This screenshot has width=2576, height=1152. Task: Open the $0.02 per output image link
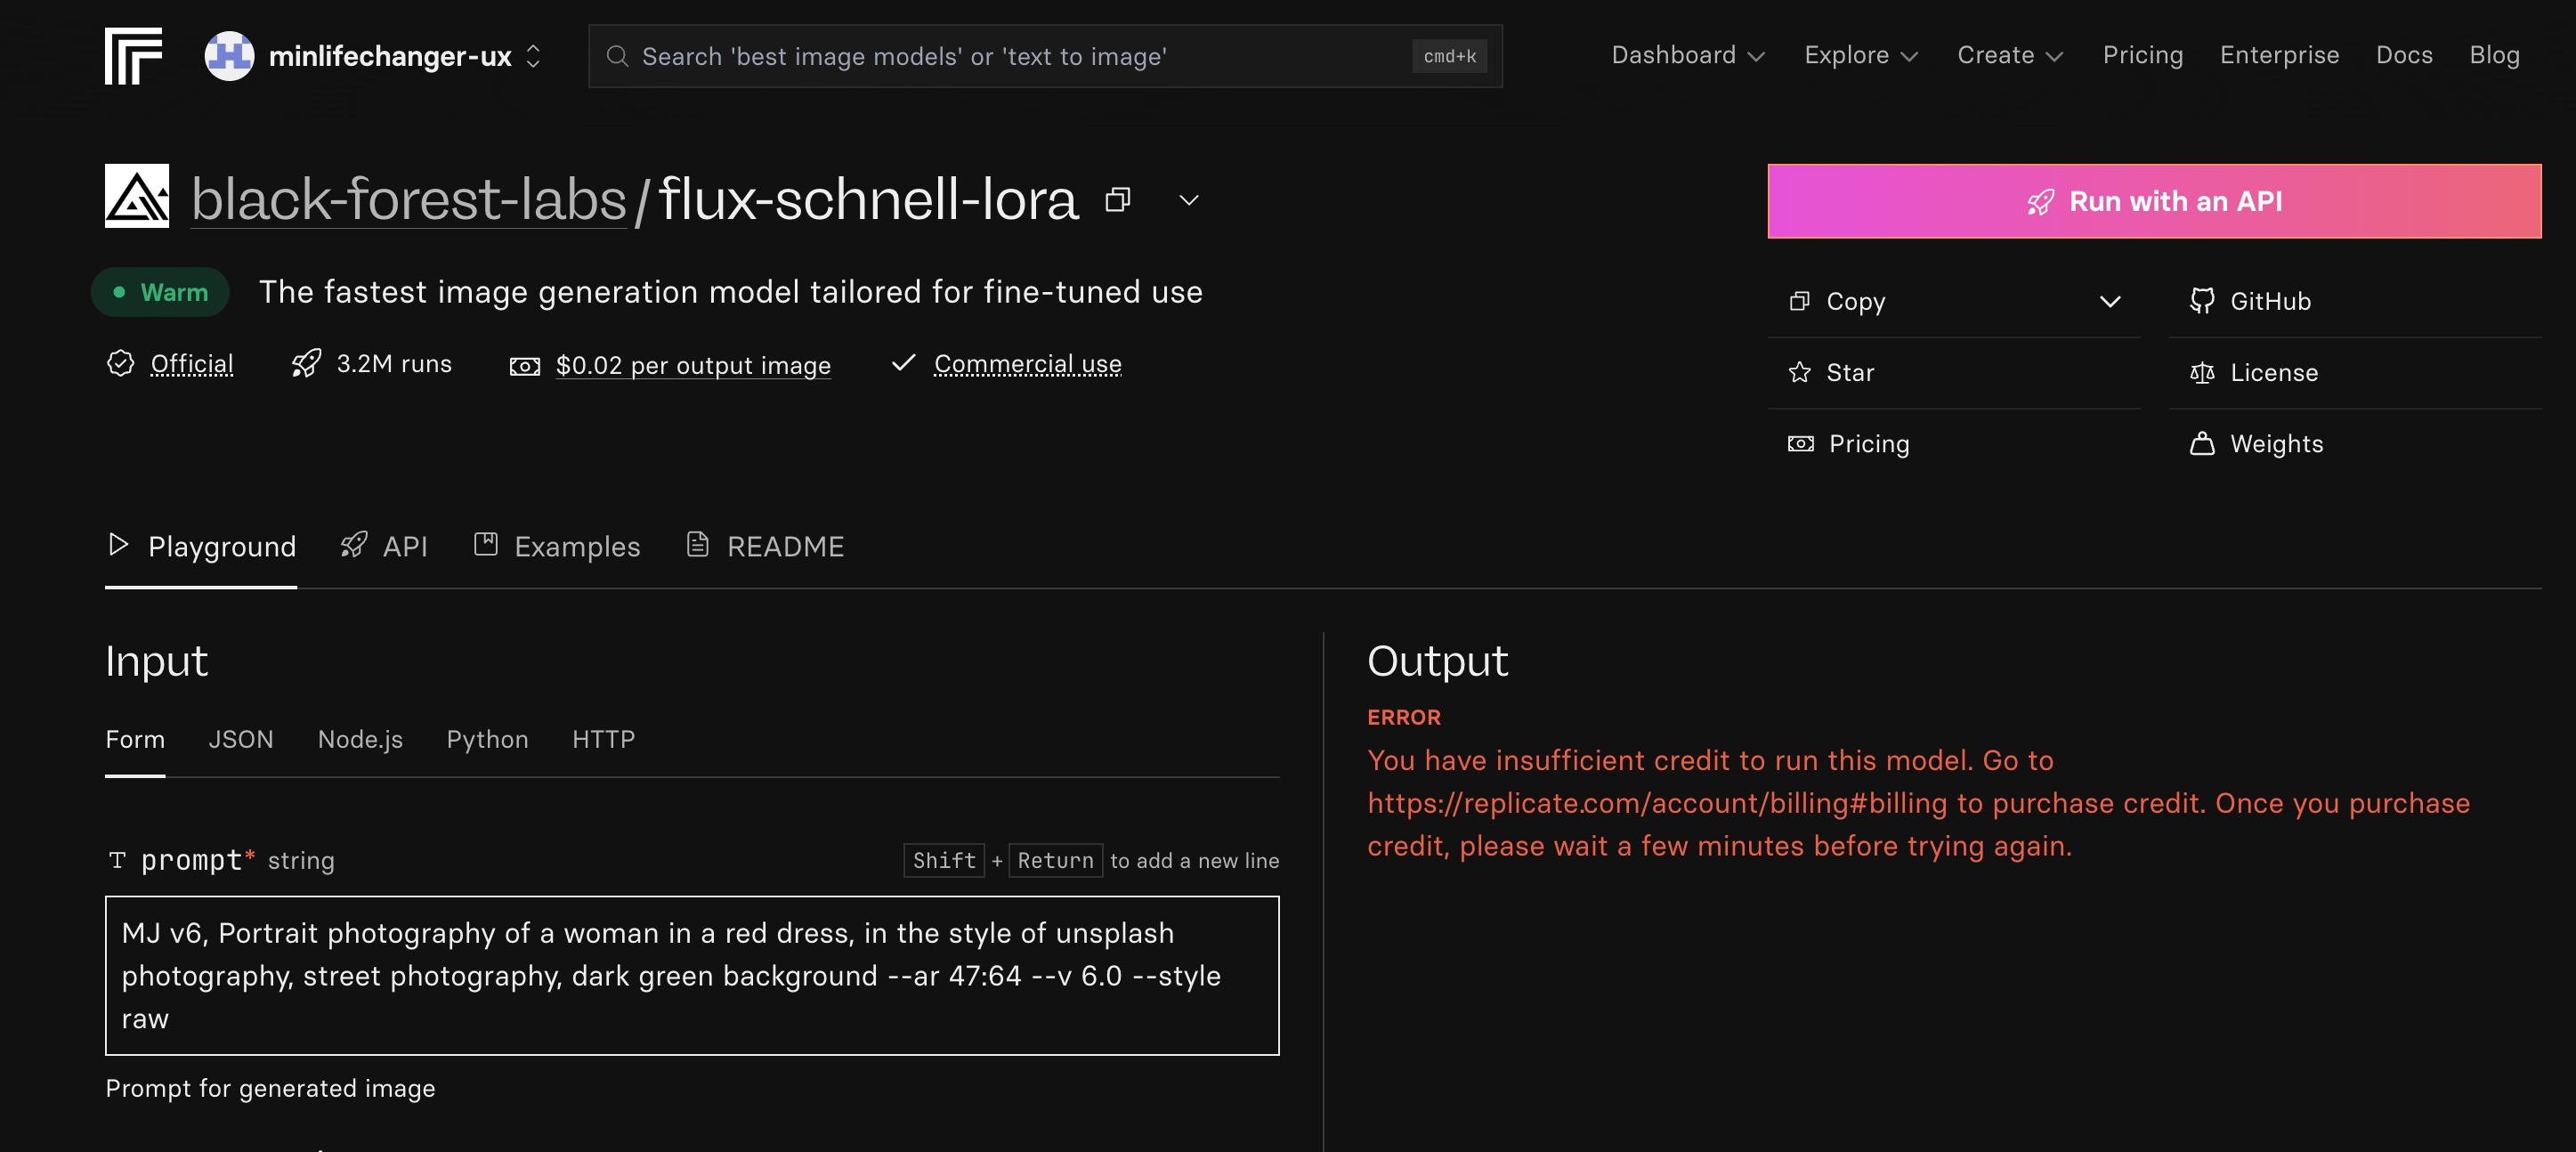tap(693, 365)
